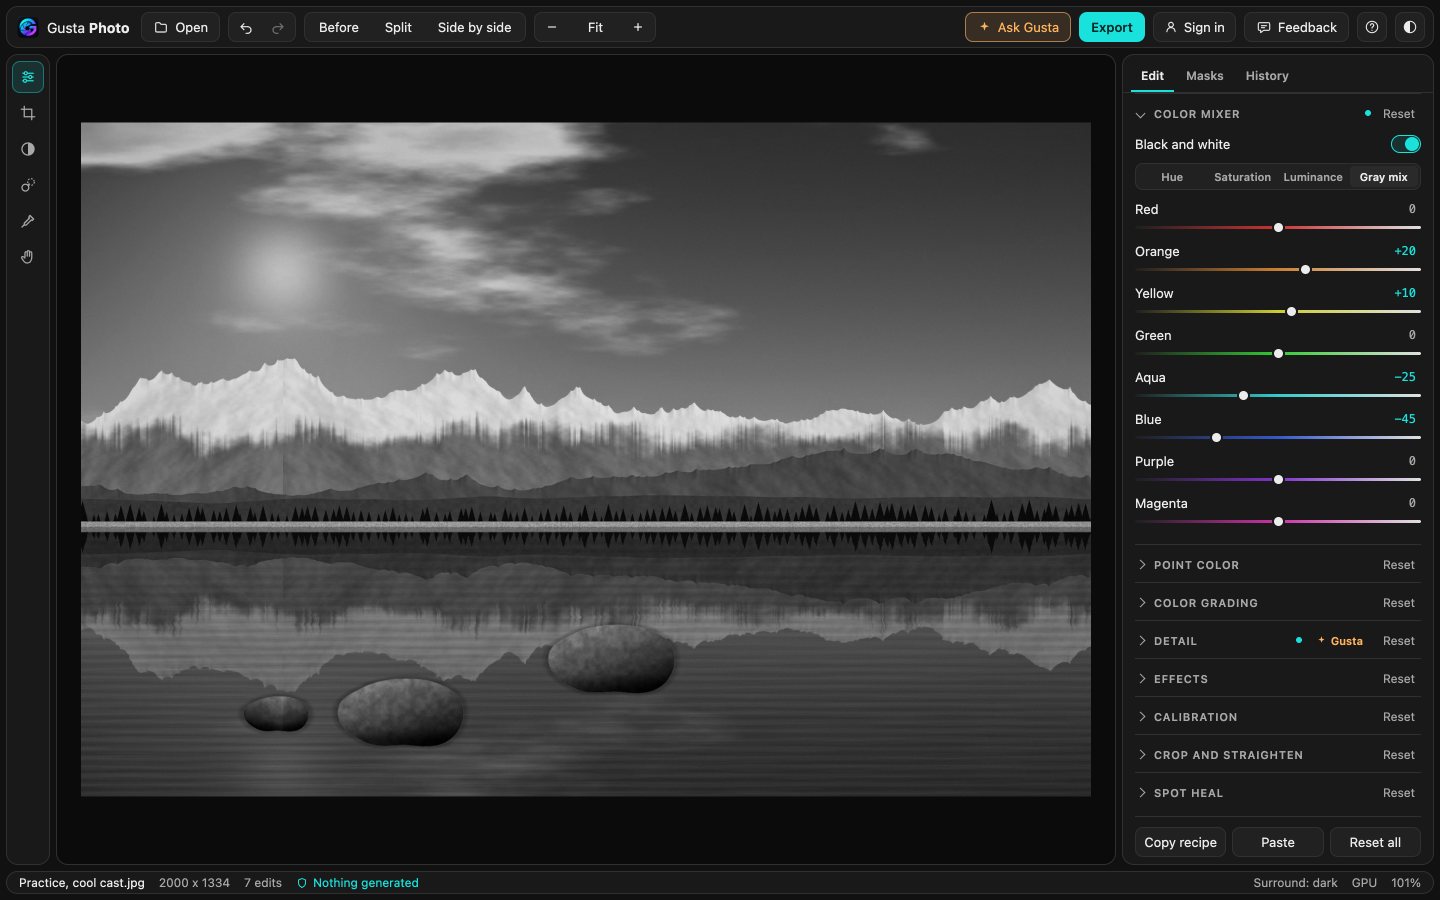Click the zoom in plus button

coord(638,27)
